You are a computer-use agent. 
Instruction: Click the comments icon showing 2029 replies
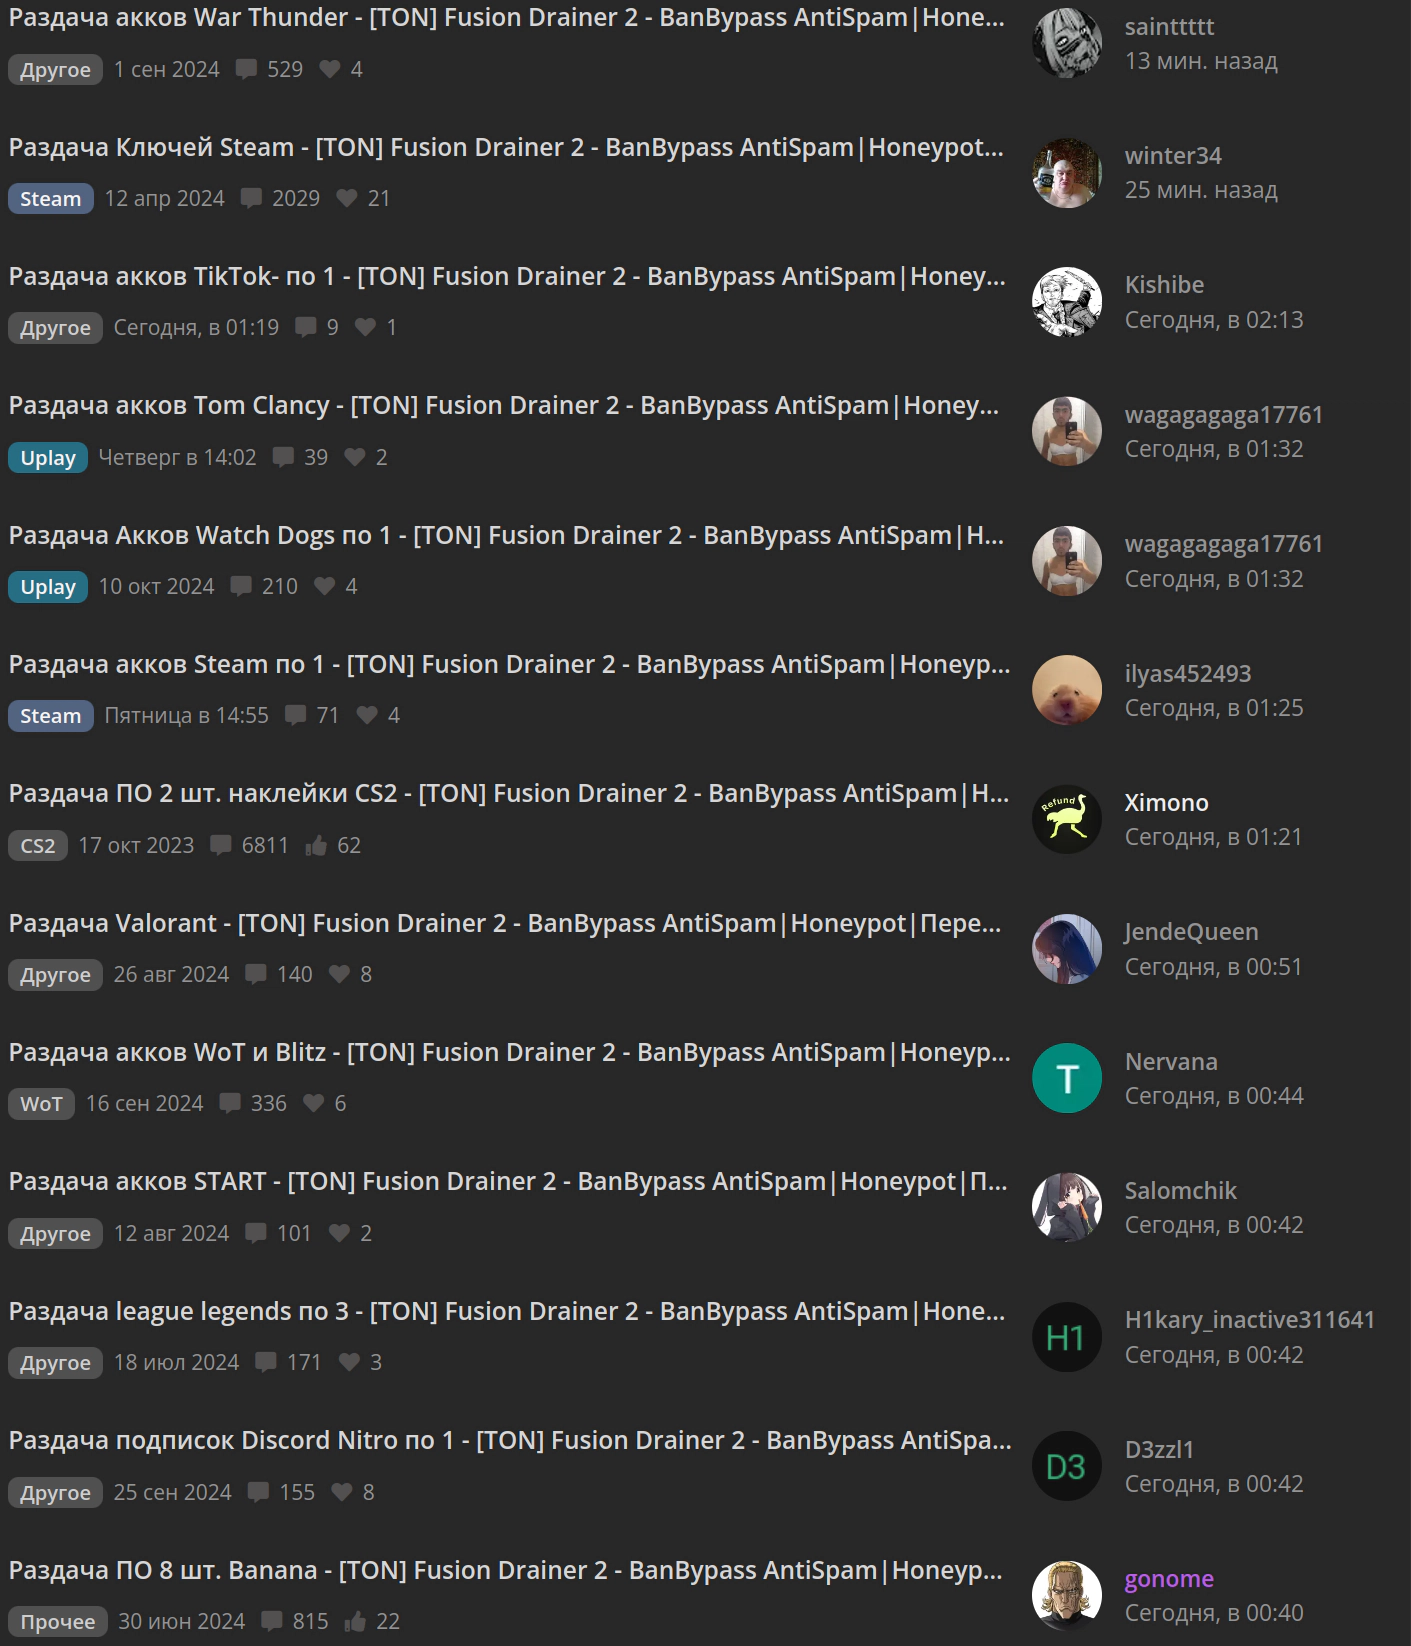point(252,198)
